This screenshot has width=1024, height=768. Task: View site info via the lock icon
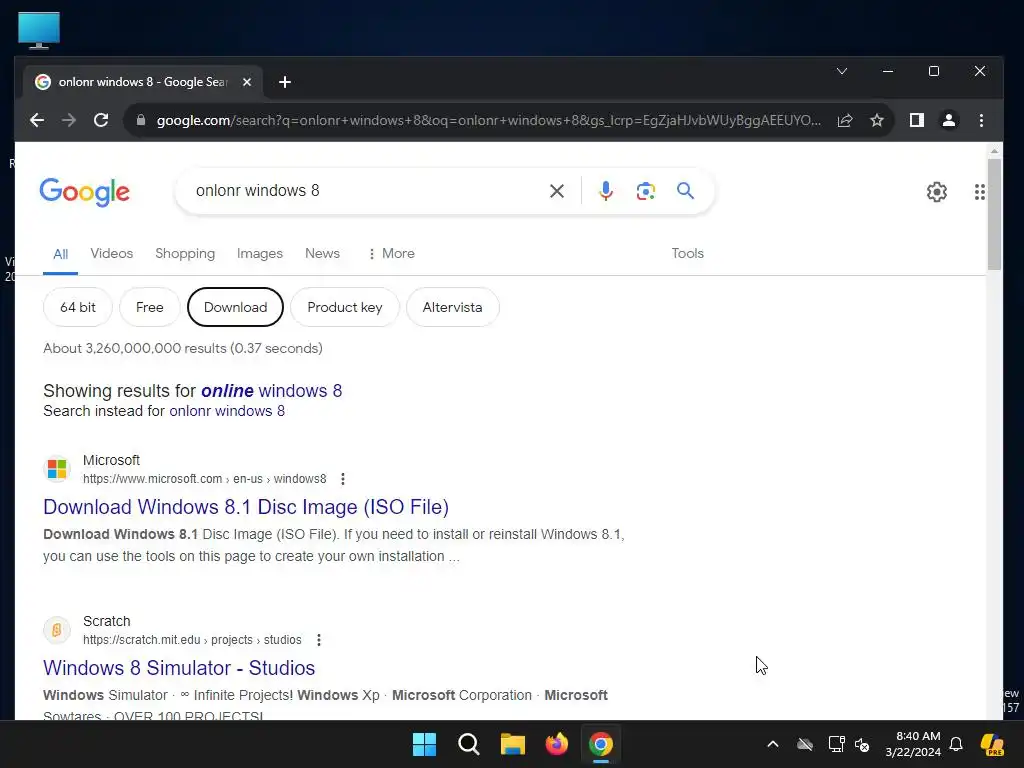(x=140, y=120)
